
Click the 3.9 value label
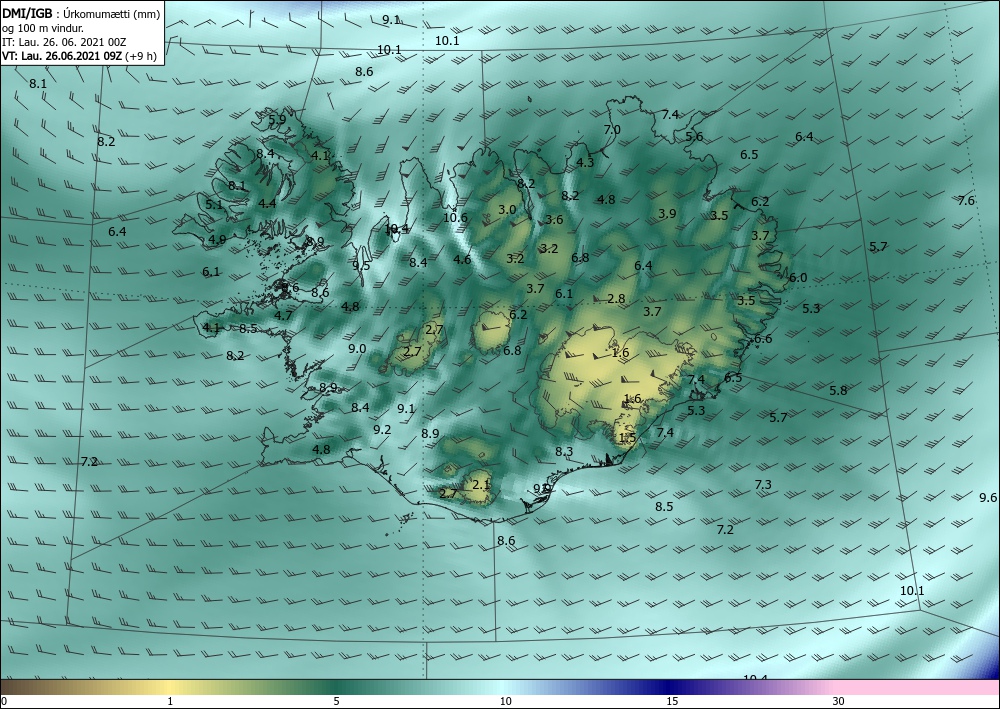coord(667,214)
